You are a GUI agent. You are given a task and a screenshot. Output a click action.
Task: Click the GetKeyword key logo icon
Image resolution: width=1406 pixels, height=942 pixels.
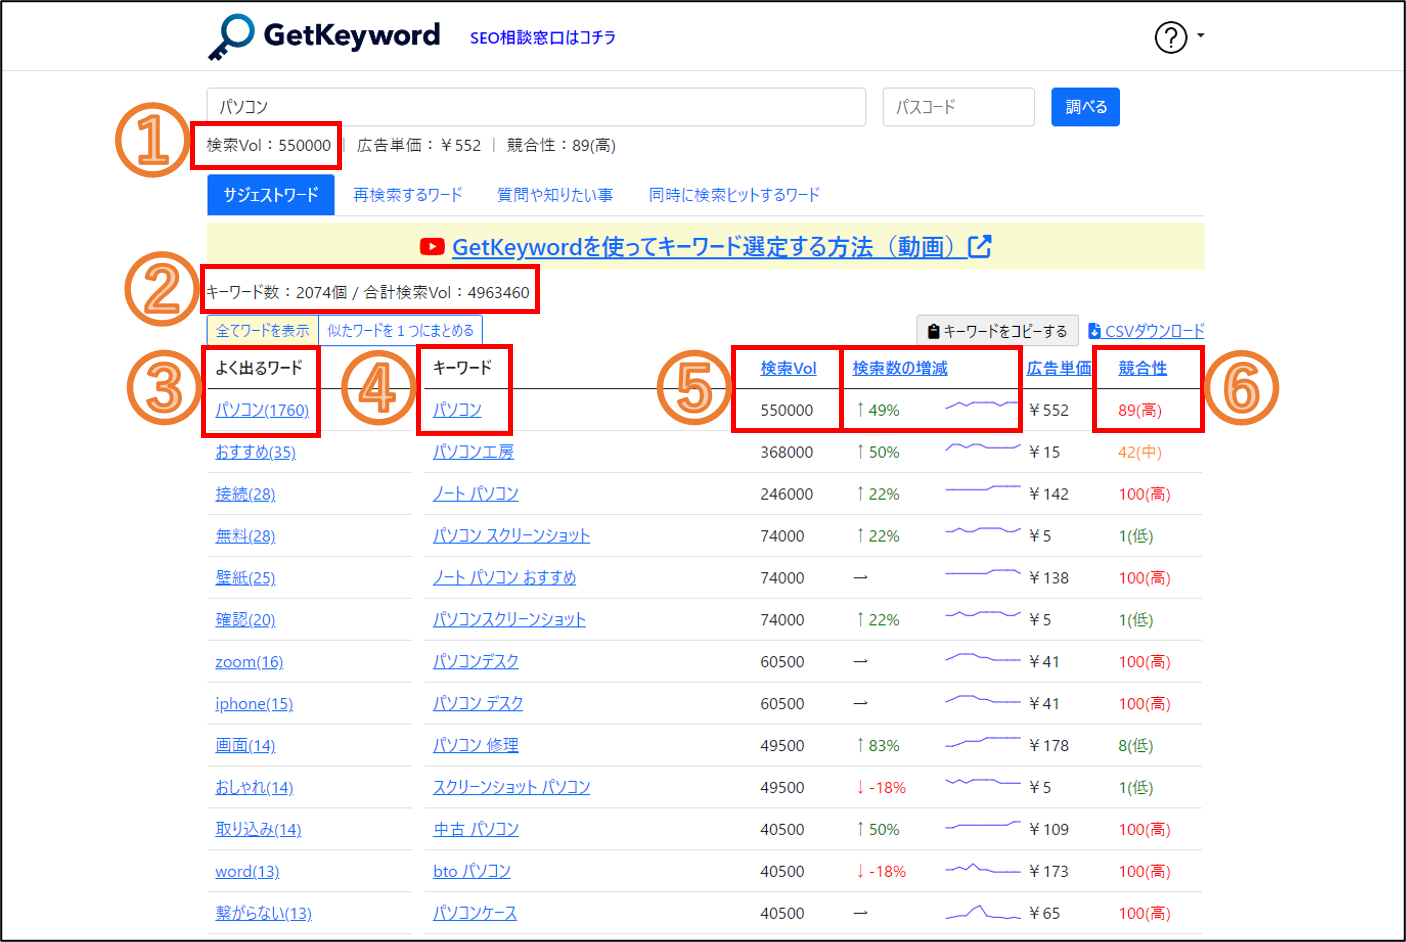coord(232,37)
